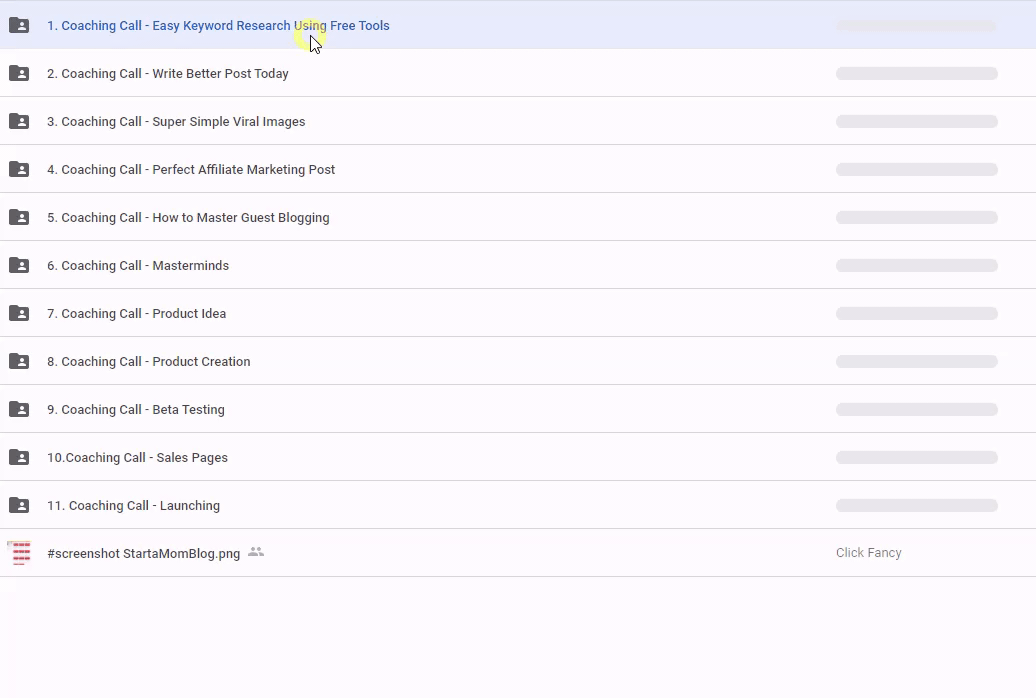The height and width of the screenshot is (698, 1036).
Task: Select the 6. Coaching Call - Masterminds title text
Action: click(x=138, y=266)
